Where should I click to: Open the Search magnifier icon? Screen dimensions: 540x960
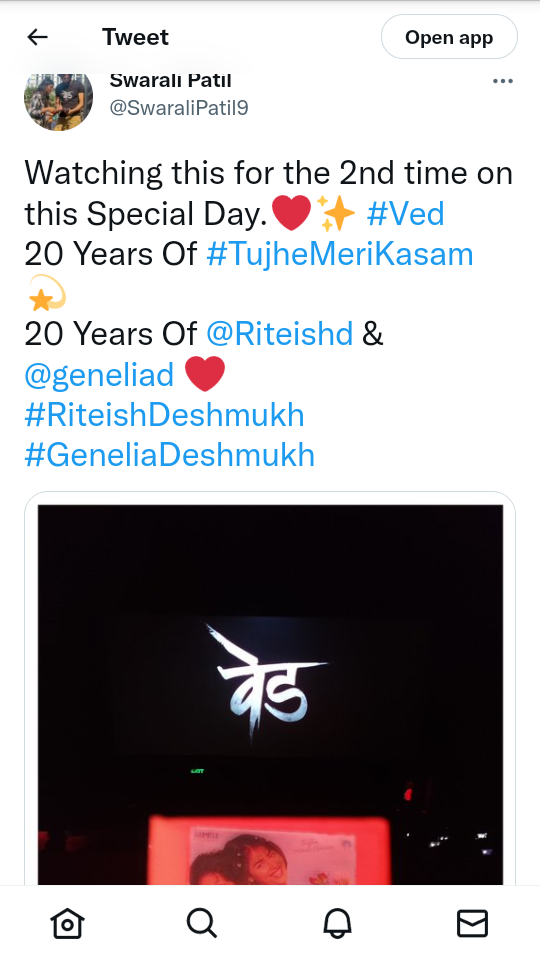pyautogui.click(x=202, y=923)
